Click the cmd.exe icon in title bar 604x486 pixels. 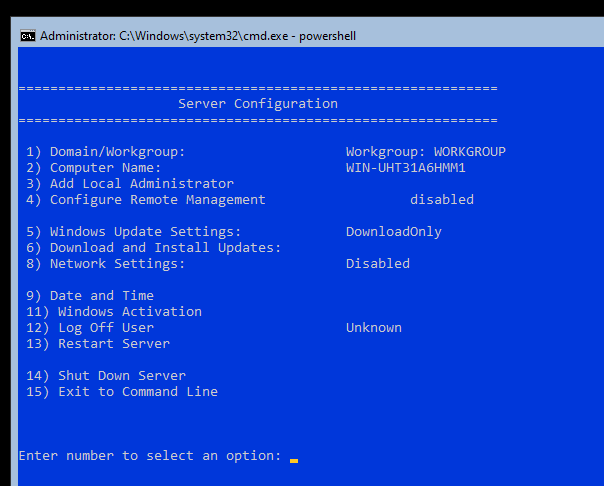(27, 36)
